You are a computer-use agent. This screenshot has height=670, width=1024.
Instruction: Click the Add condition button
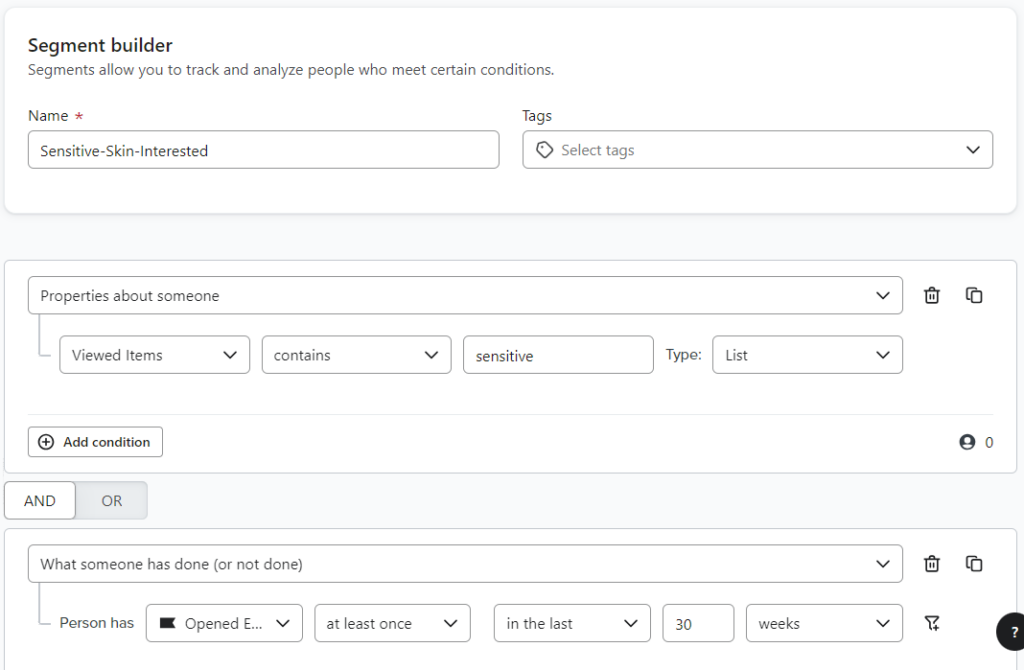click(95, 441)
